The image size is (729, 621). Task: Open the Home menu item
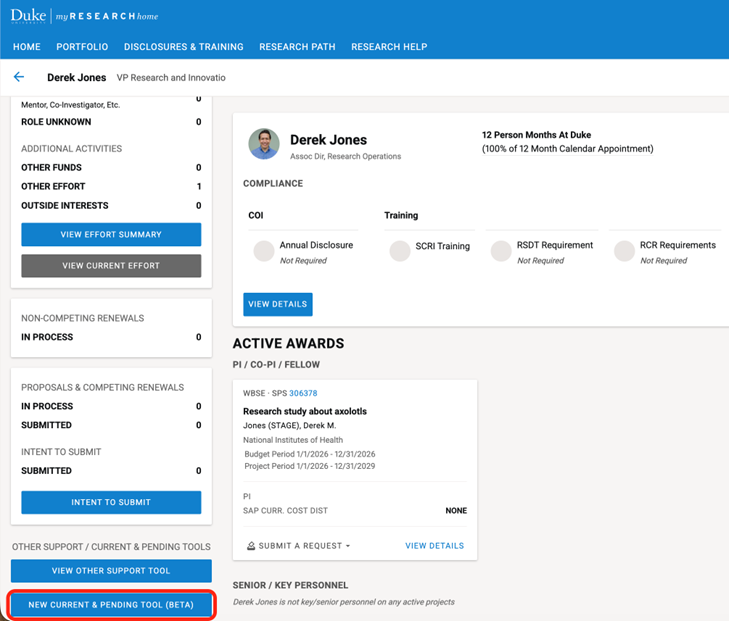click(27, 47)
